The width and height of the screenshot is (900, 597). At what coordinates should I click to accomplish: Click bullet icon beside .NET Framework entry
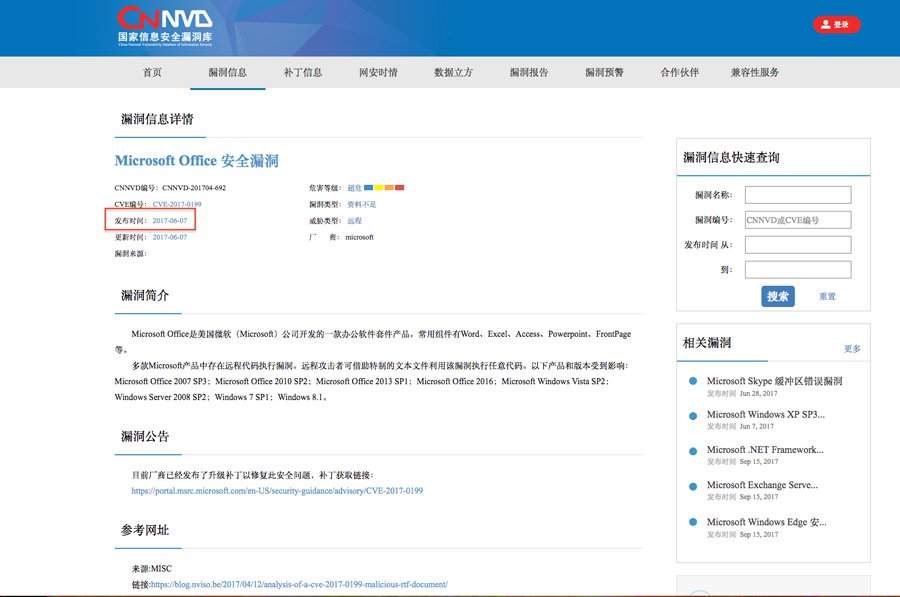[x=693, y=451]
